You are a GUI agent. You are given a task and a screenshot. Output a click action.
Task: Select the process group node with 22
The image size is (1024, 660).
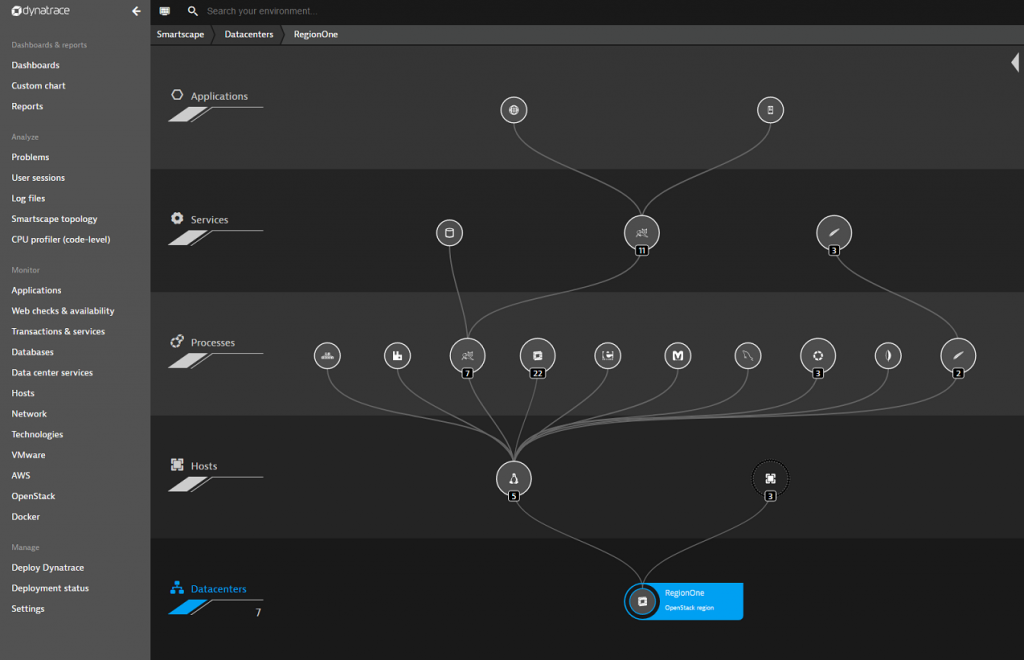pyautogui.click(x=537, y=356)
